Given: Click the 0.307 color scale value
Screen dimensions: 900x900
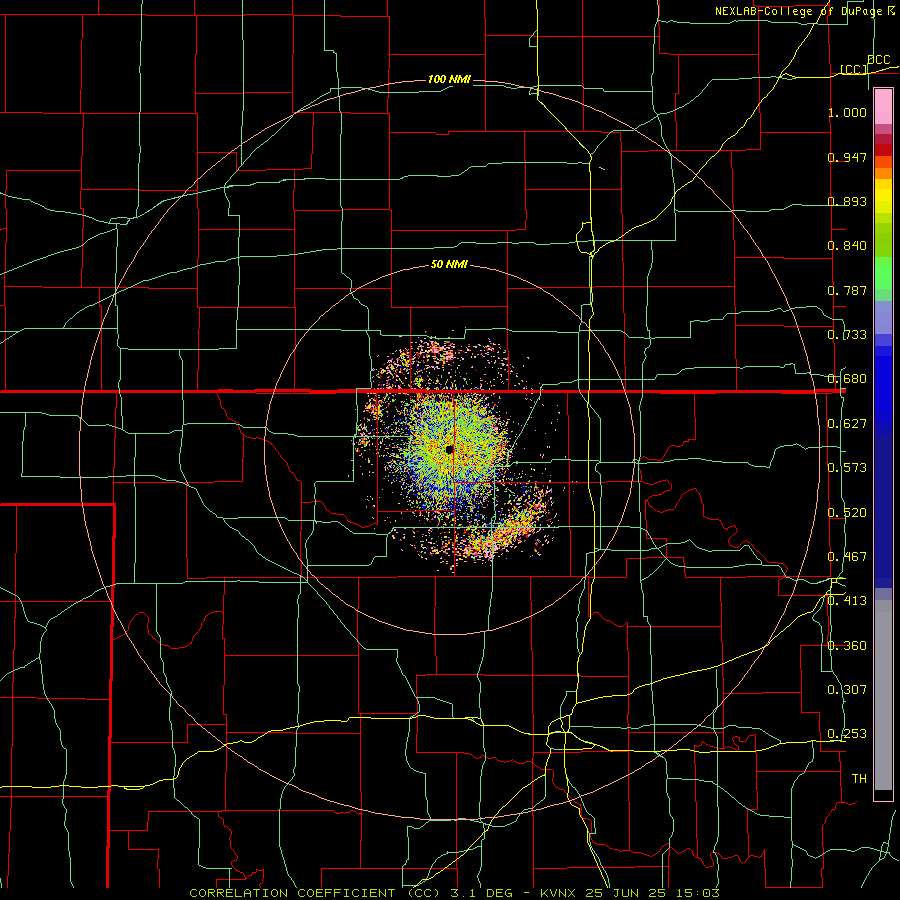Looking at the screenshot, I should 847,690.
